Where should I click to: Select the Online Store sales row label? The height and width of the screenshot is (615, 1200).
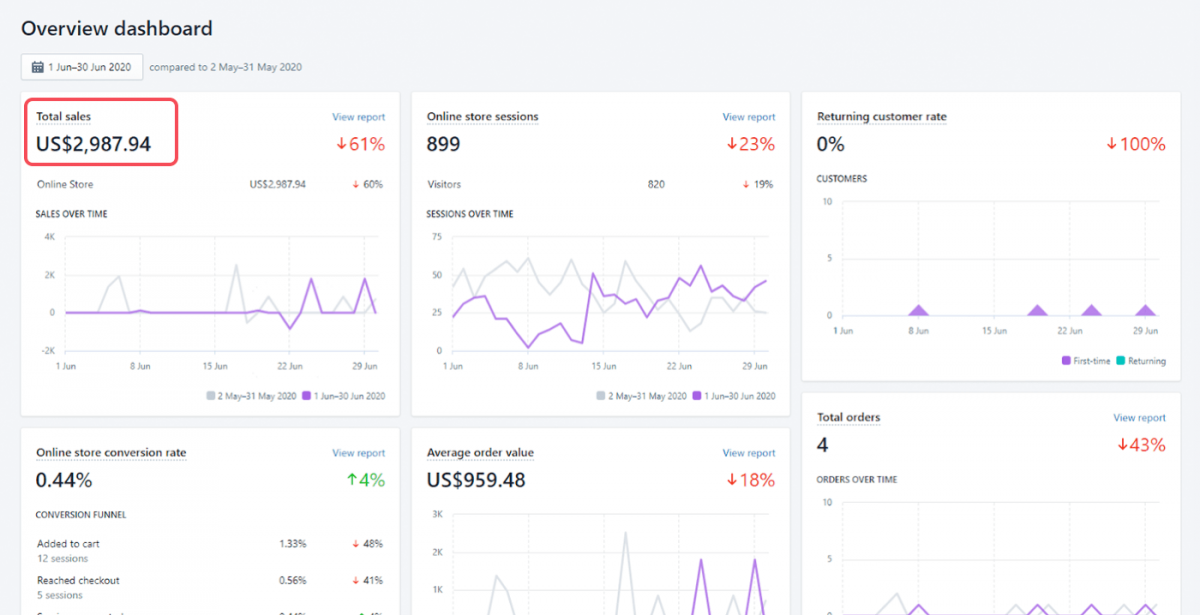(x=65, y=184)
